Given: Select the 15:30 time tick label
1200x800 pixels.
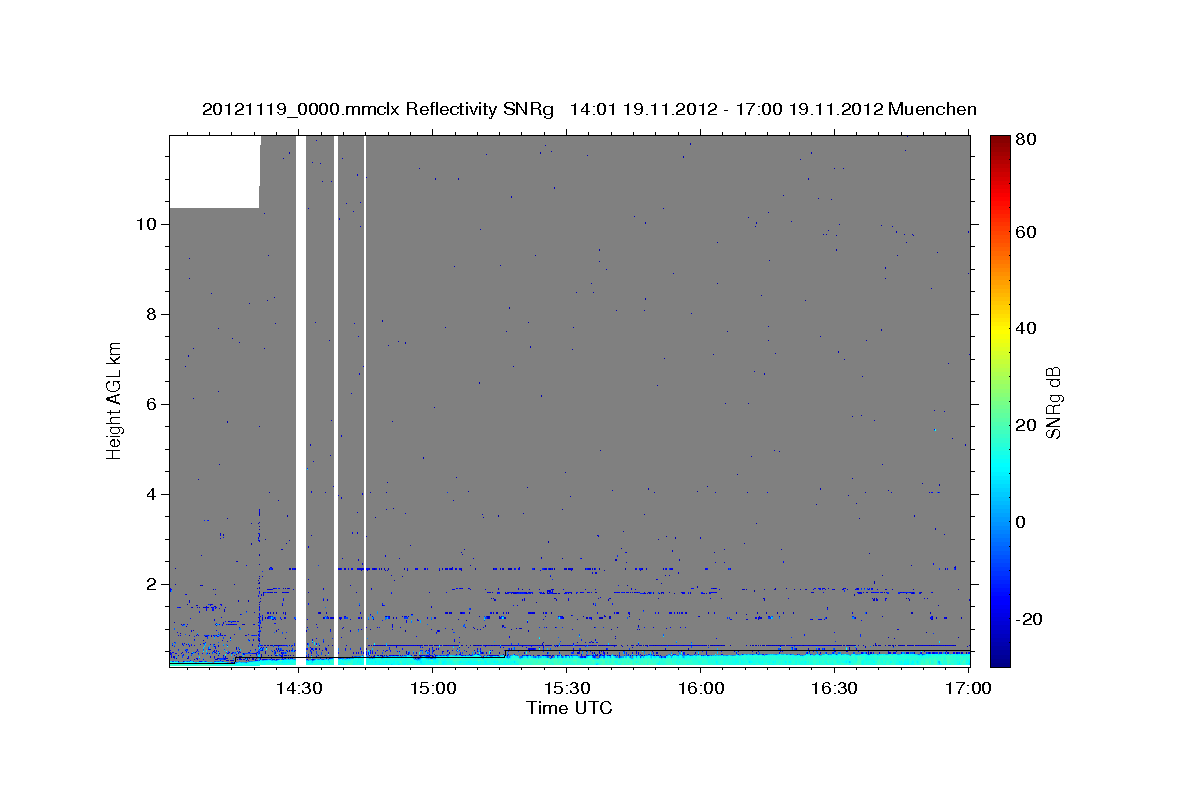Looking at the screenshot, I should 567,689.
